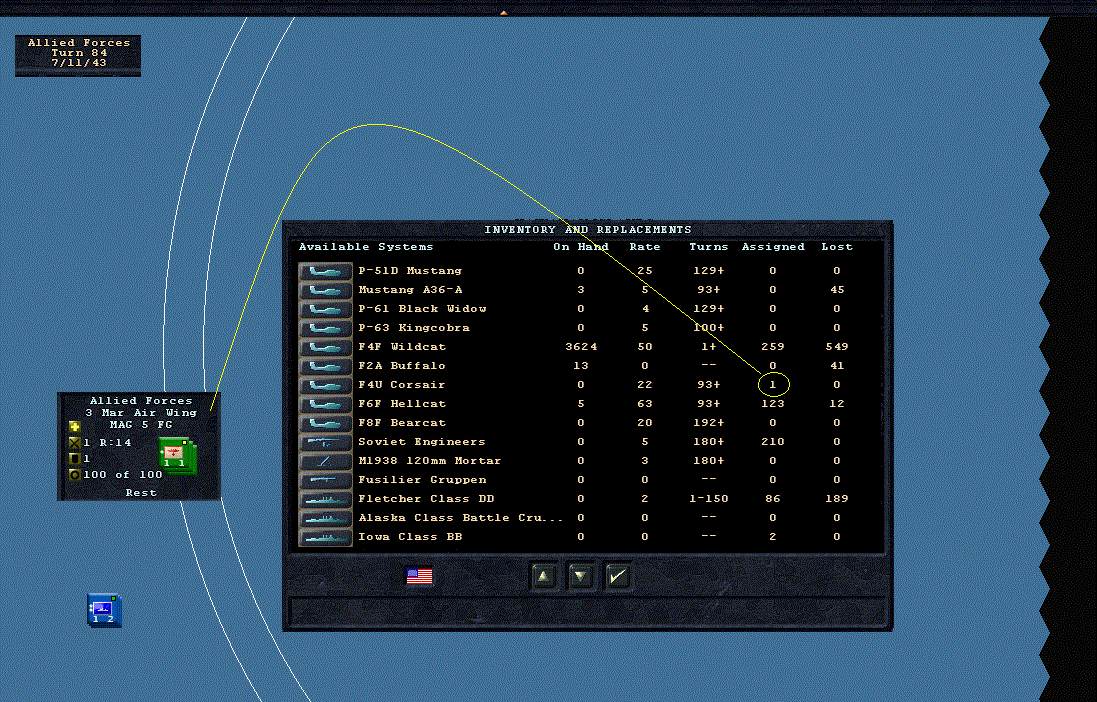Viewport: 1097px width, 702px height.
Task: Click Soviet Engineers assigned value 210
Action: click(773, 442)
